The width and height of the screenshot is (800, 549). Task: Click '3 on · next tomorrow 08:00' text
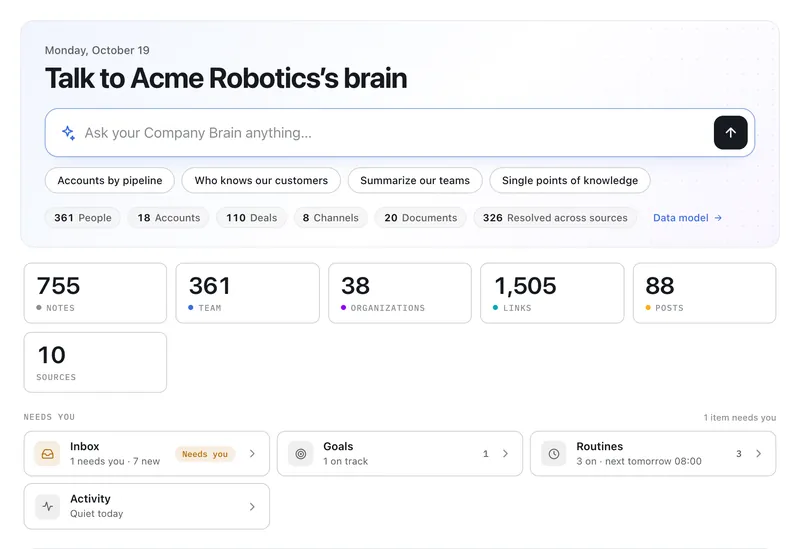639,461
